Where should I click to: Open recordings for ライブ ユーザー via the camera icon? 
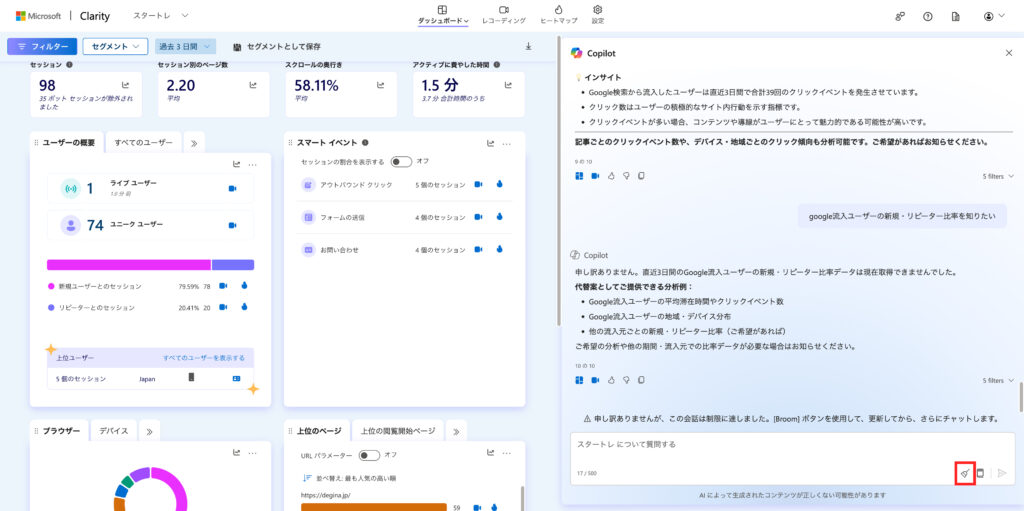232,188
